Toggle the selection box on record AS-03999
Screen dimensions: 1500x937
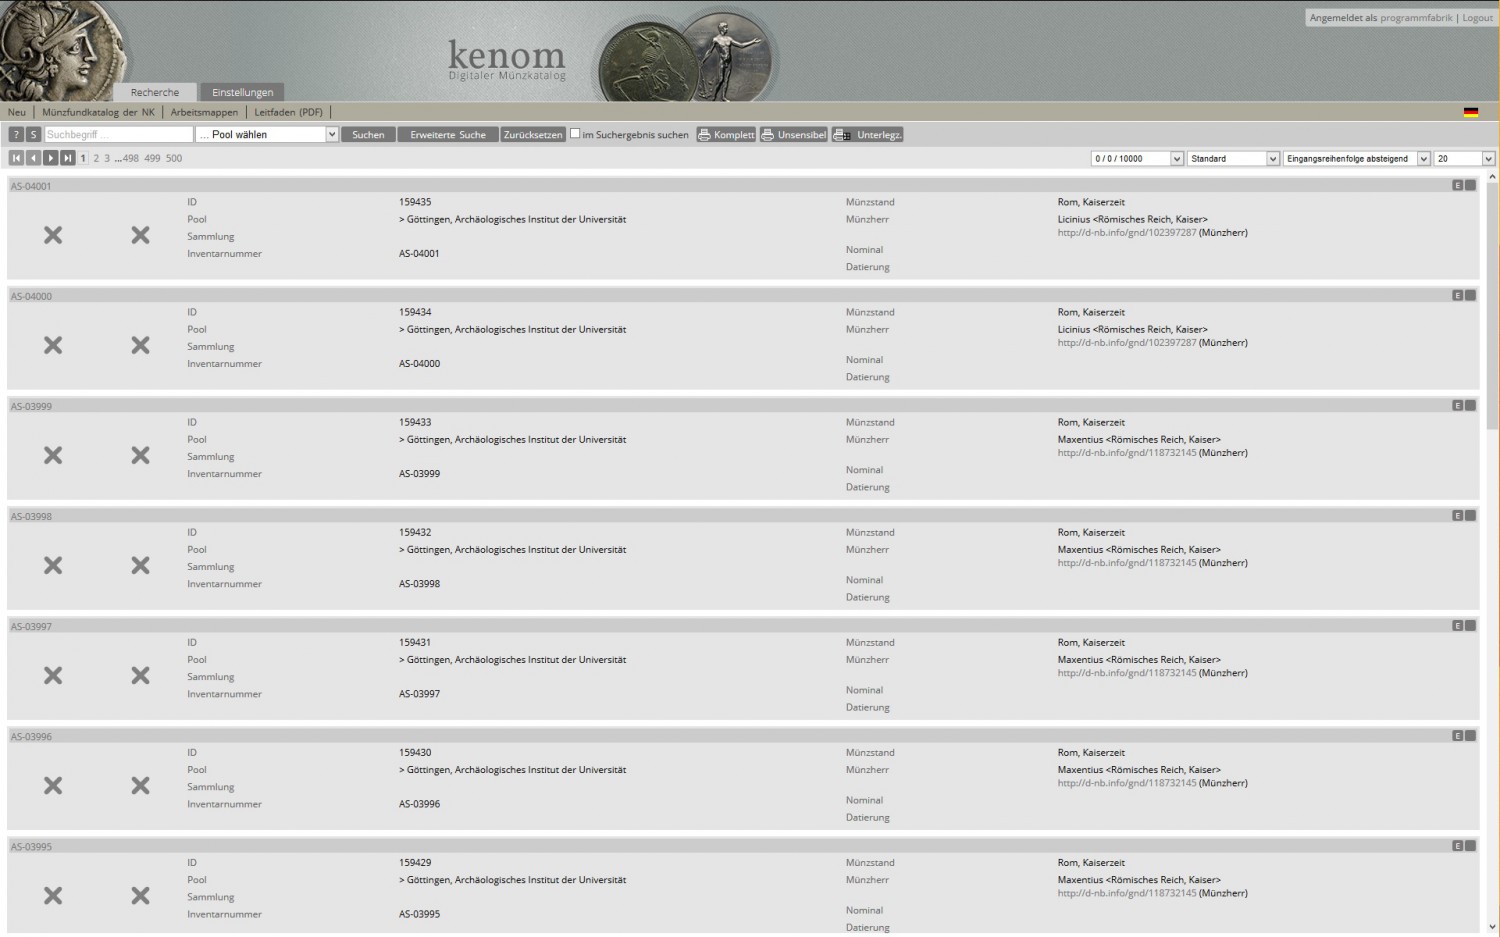[x=1470, y=406]
